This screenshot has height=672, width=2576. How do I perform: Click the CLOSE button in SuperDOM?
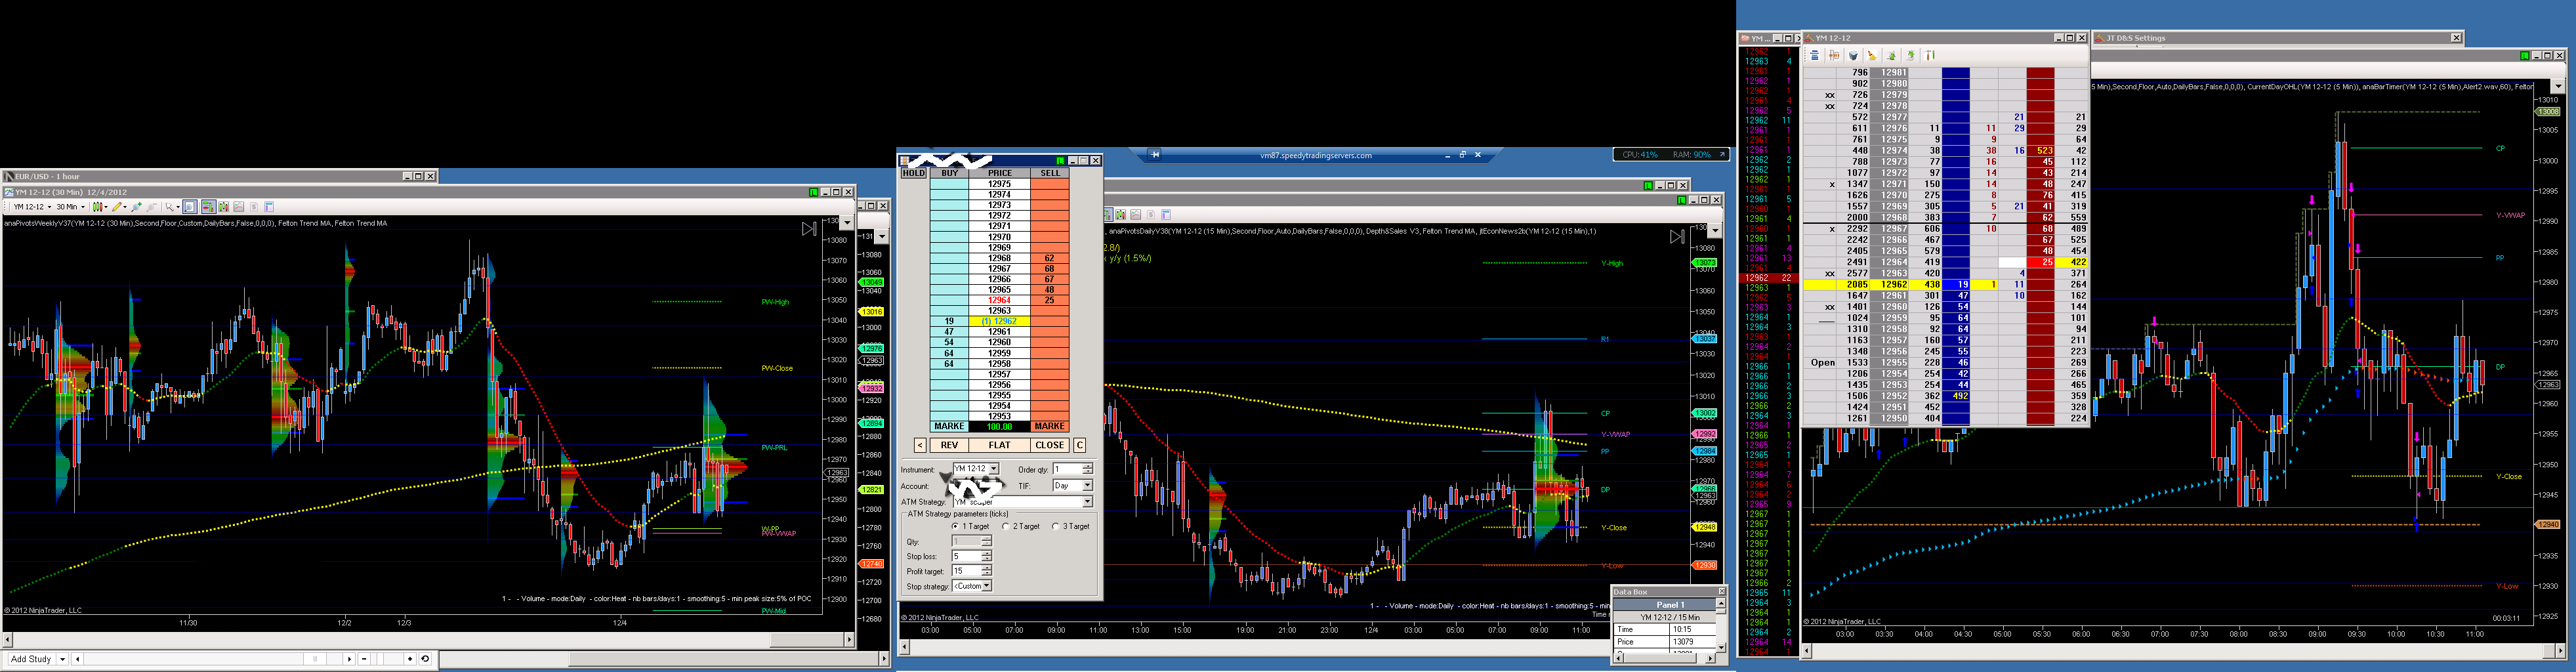pos(1049,445)
